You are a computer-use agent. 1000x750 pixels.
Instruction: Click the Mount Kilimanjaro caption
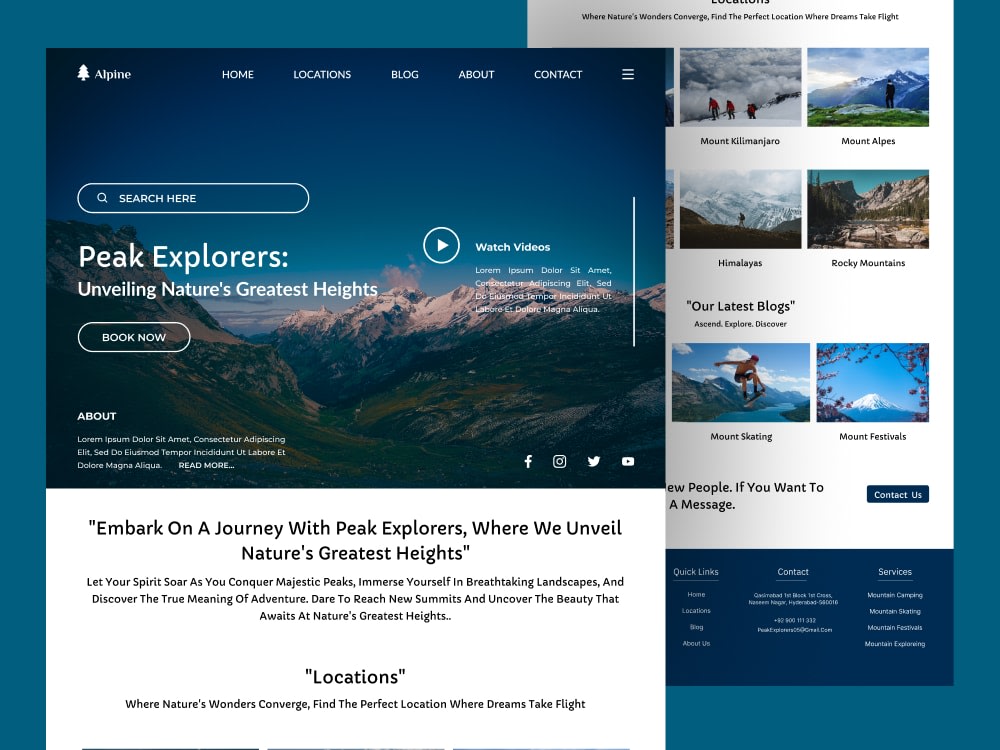pos(740,141)
